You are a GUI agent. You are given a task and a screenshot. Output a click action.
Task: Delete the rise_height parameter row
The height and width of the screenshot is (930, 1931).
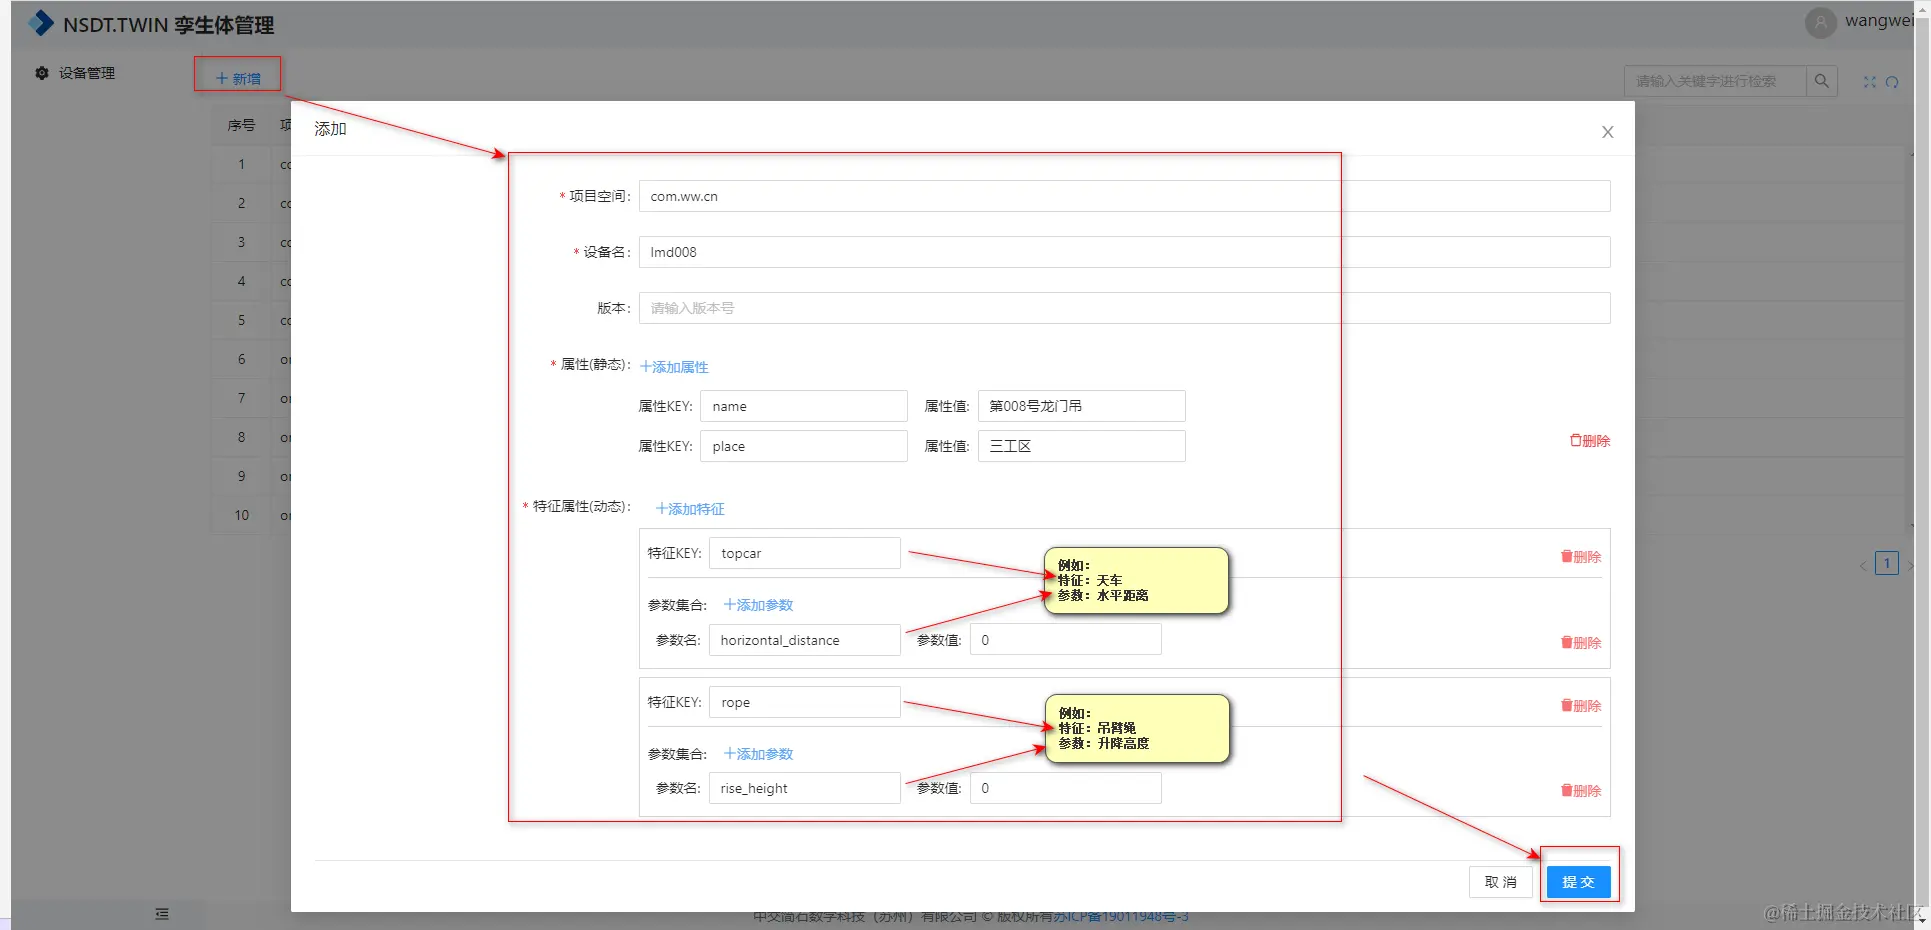click(1581, 791)
